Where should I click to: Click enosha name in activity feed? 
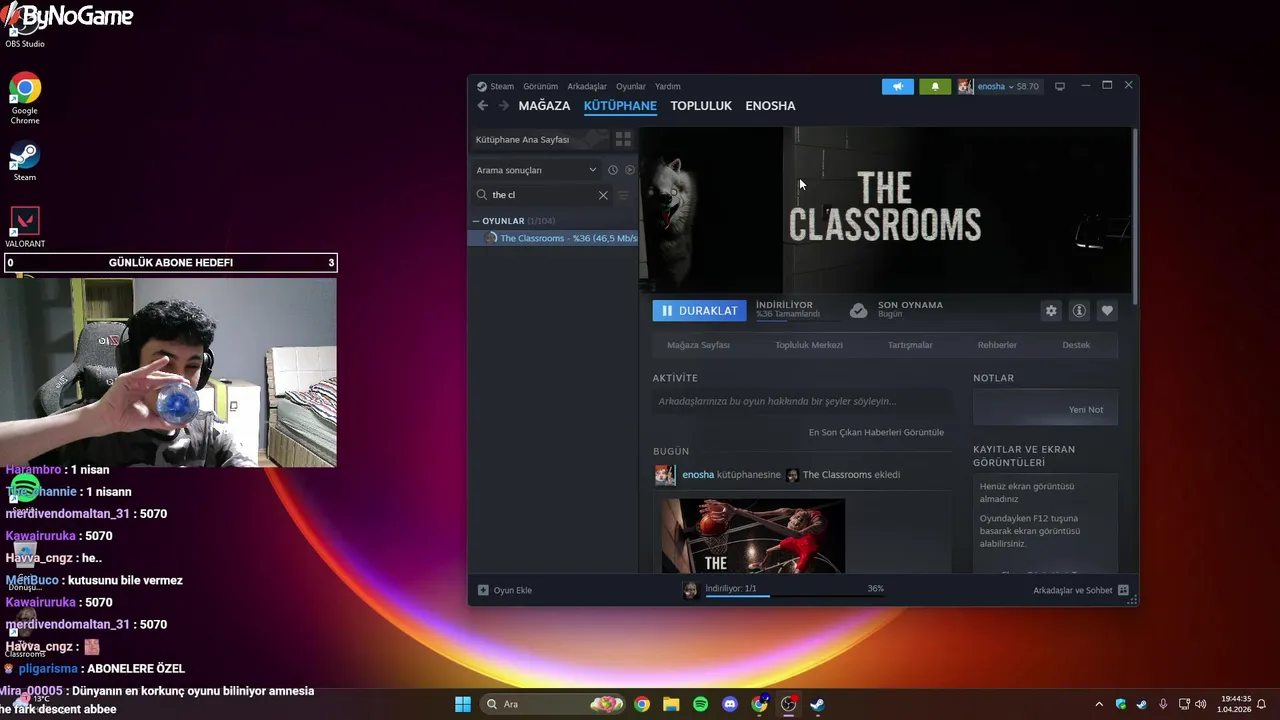(x=698, y=475)
